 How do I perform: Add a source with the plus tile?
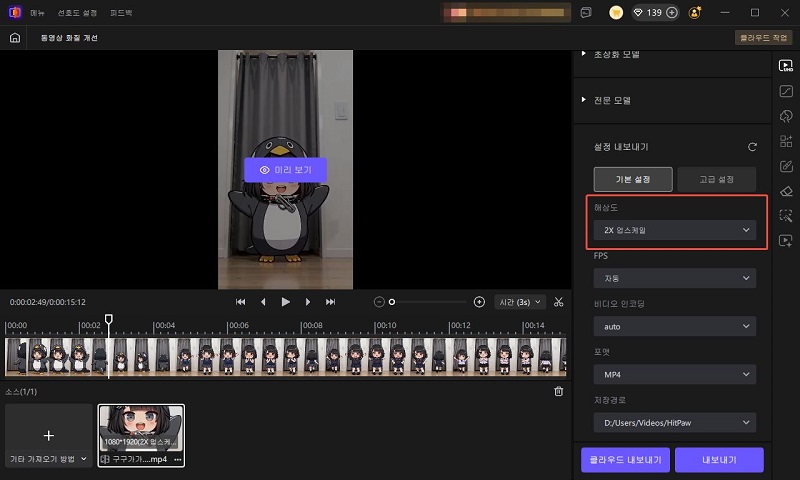click(49, 435)
